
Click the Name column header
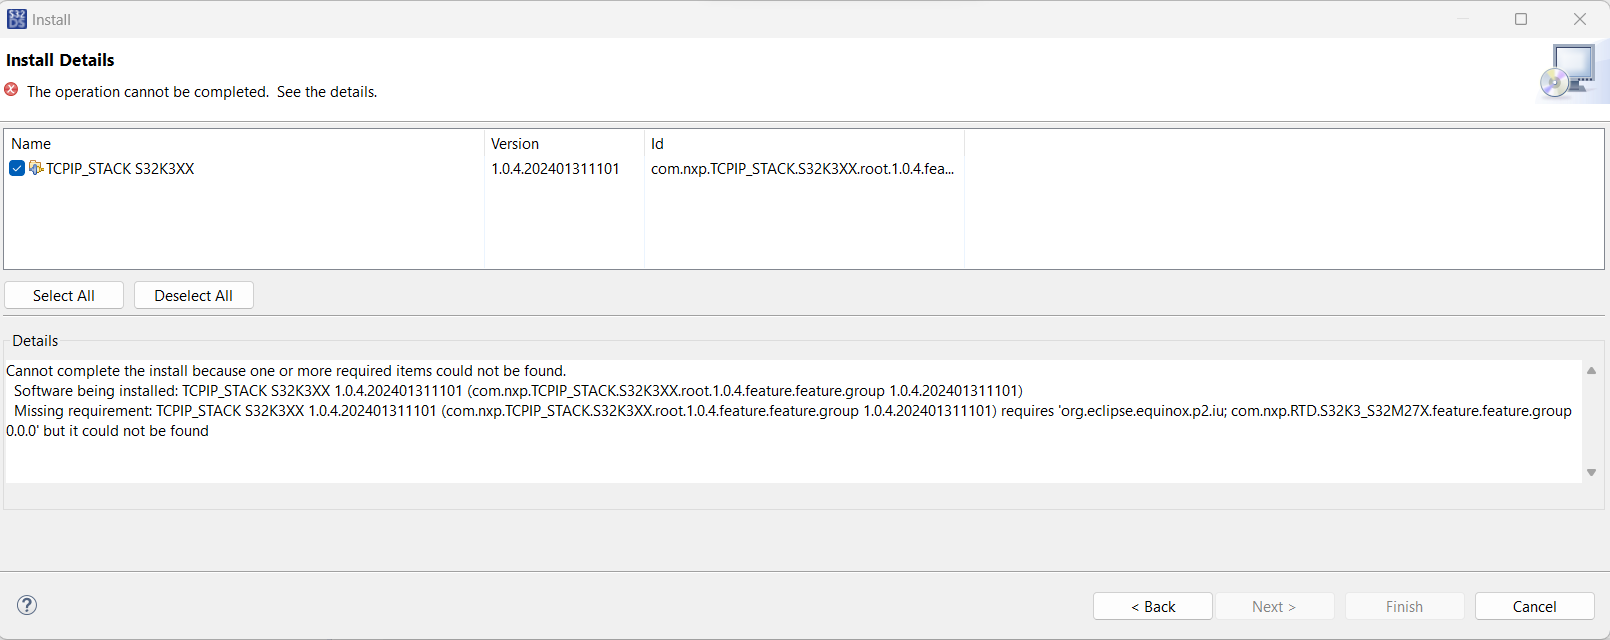coord(31,143)
